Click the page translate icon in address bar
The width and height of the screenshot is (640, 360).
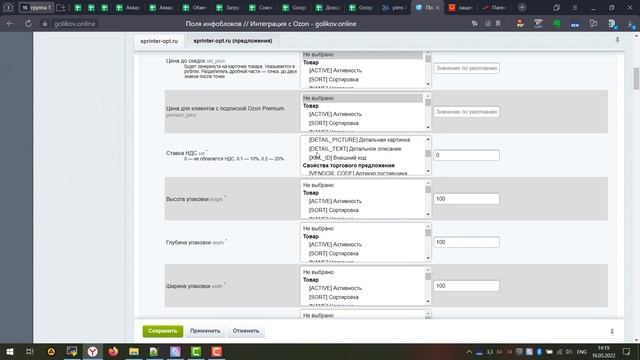click(x=475, y=24)
